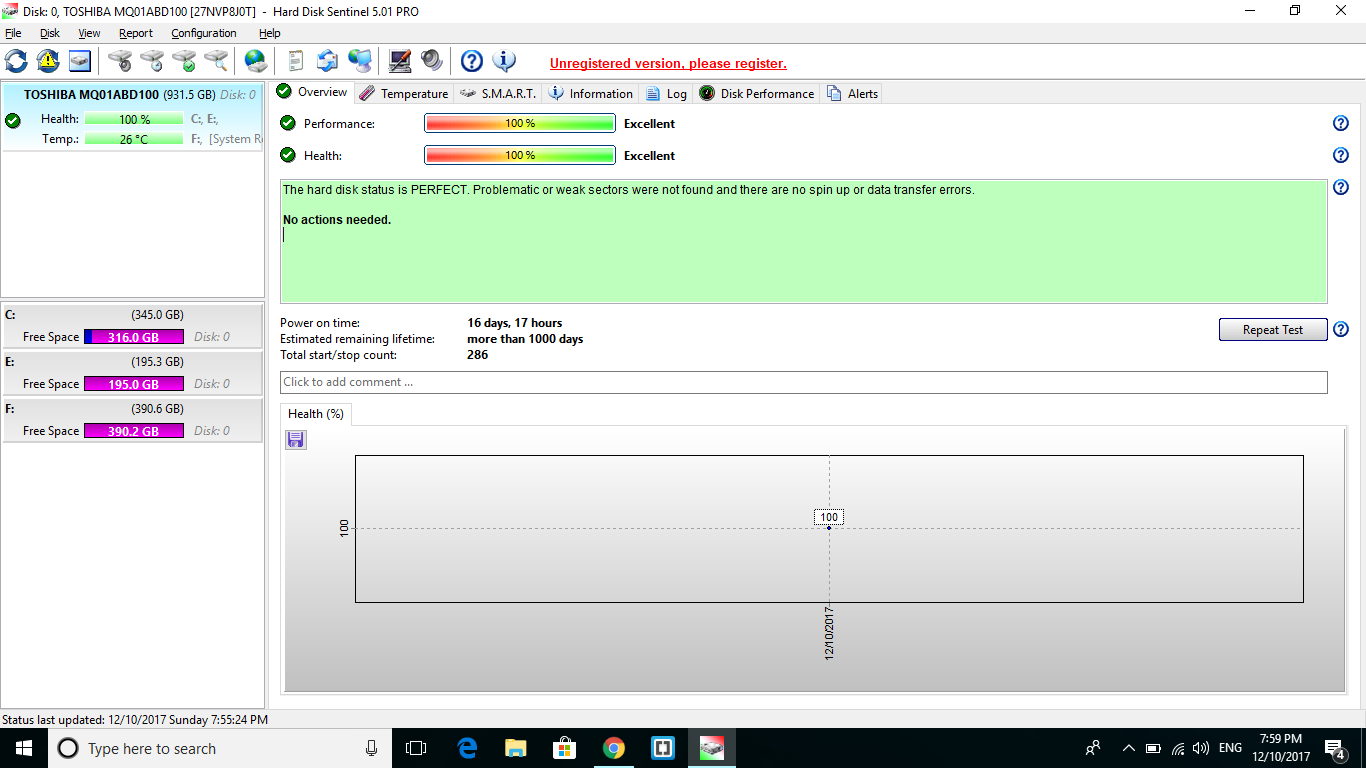
Task: Click the taskbar 'Type here to search' box
Action: point(220,748)
